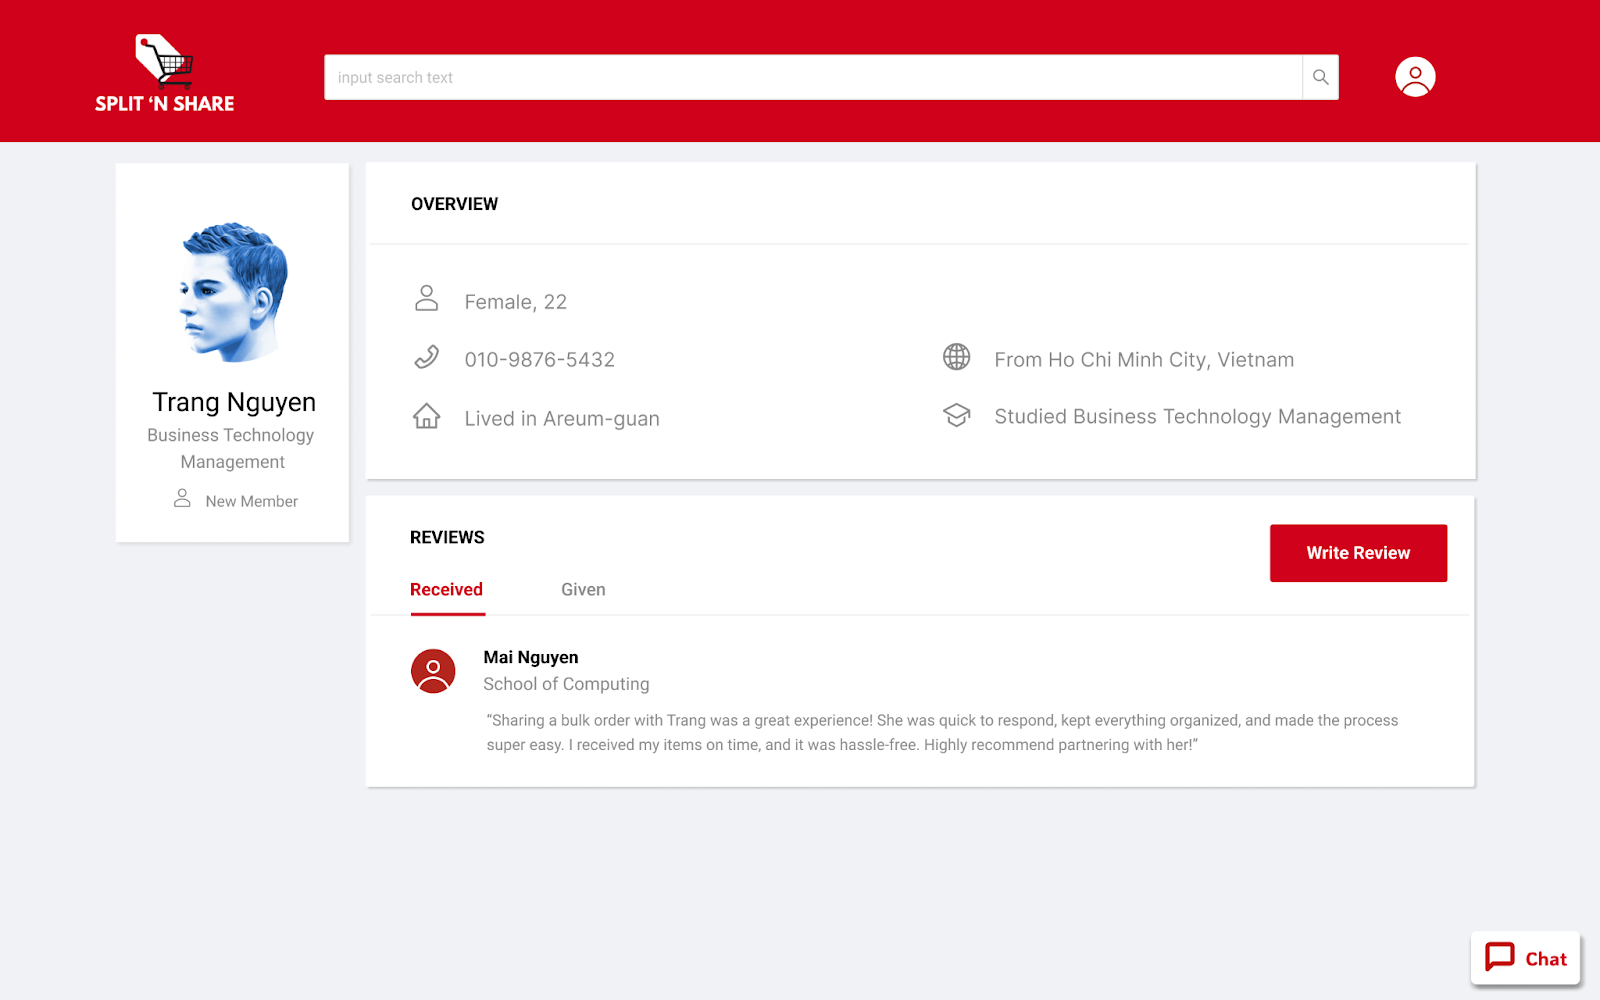Open the Chat button
The height and width of the screenshot is (1000, 1600).
coord(1526,958)
